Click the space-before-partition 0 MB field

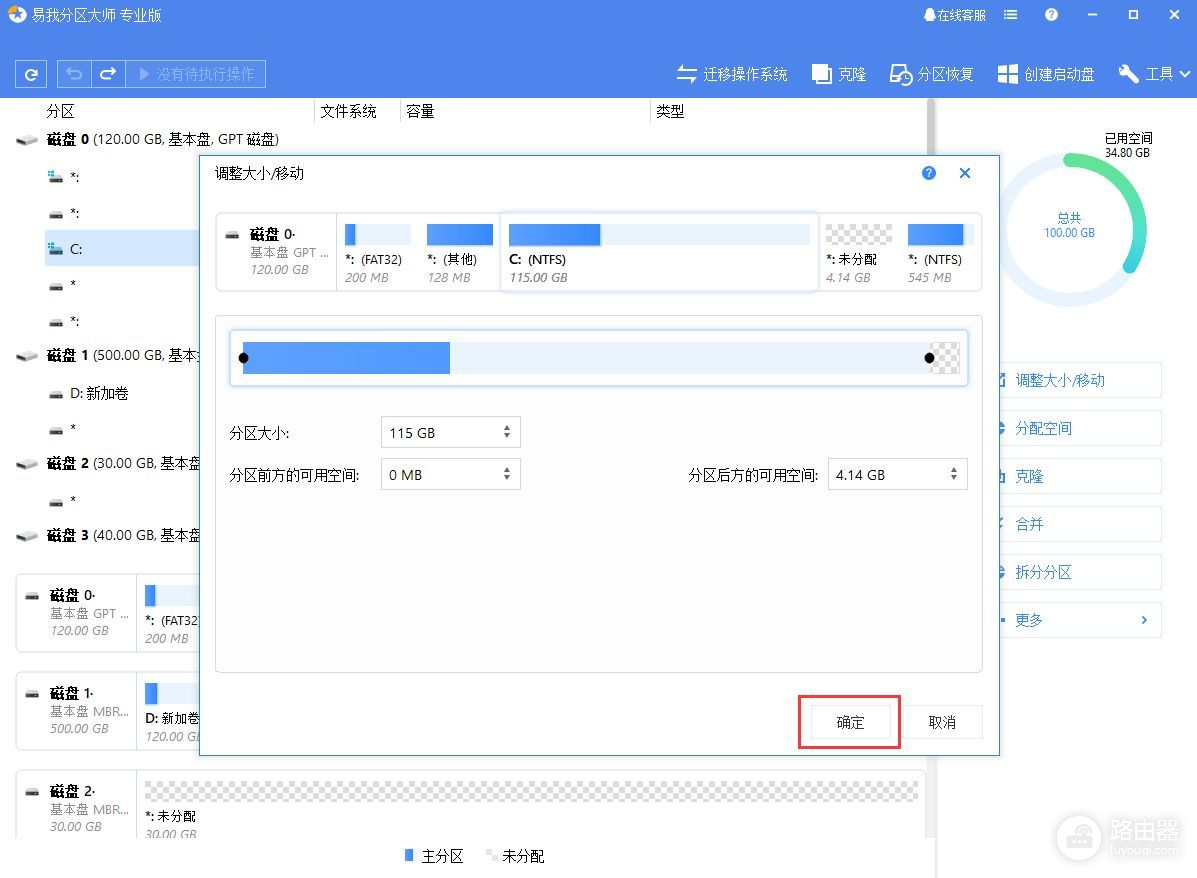(440, 475)
